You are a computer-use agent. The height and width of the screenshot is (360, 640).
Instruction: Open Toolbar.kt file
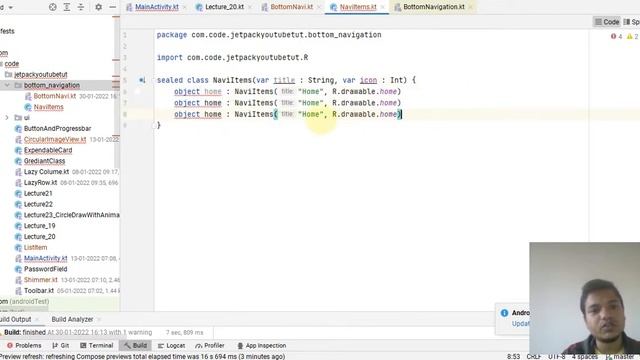pos(39,291)
